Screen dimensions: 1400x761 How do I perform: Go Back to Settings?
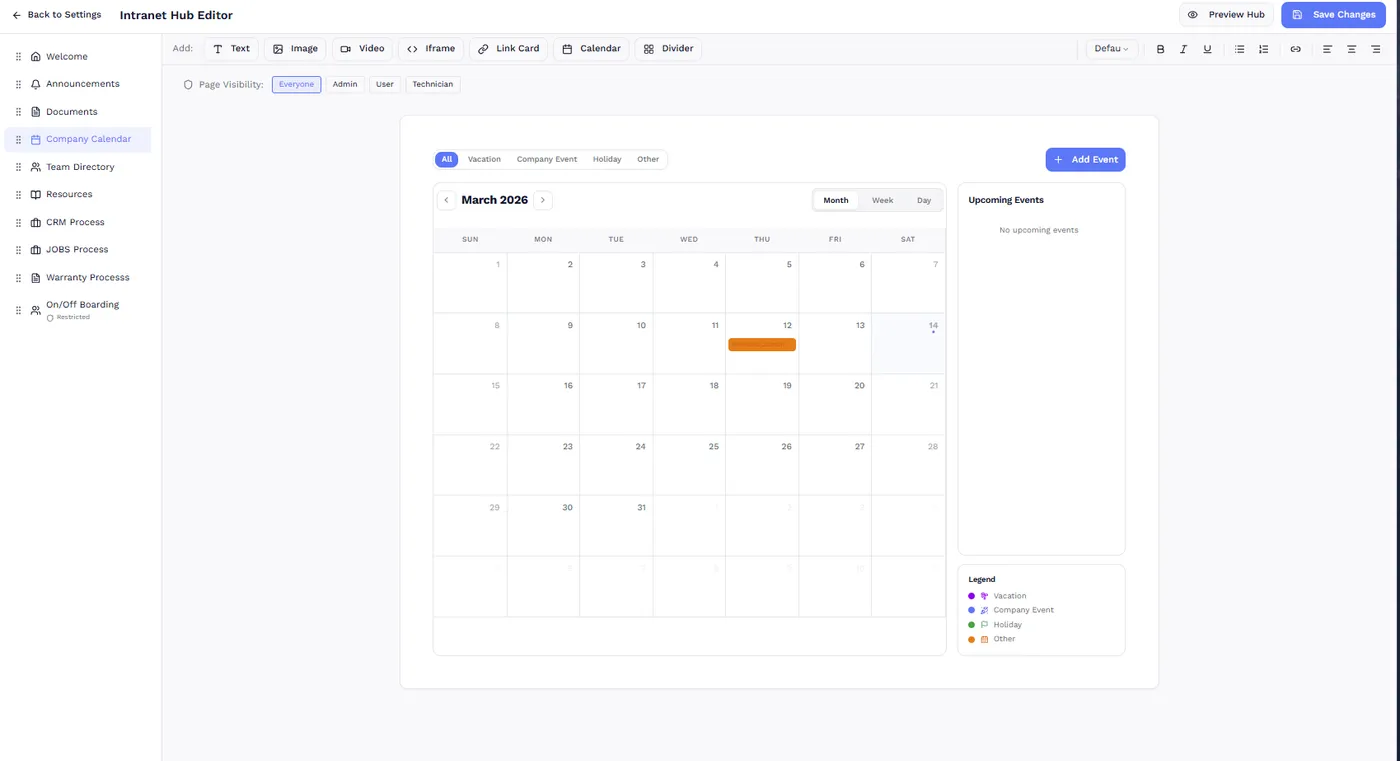pos(56,15)
